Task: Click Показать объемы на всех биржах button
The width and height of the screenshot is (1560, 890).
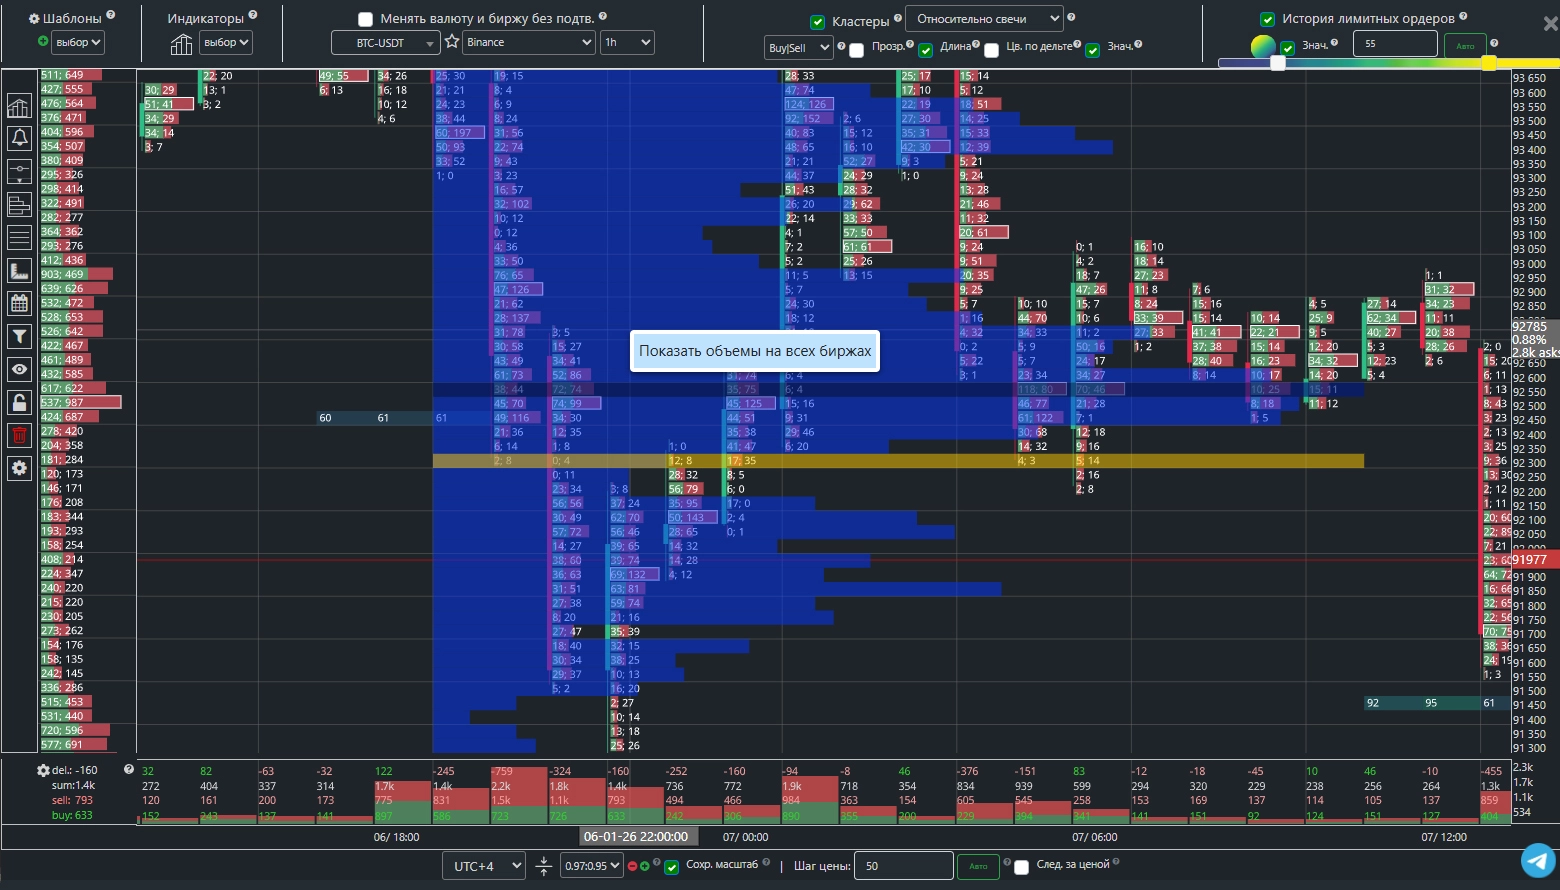Action: tap(755, 351)
